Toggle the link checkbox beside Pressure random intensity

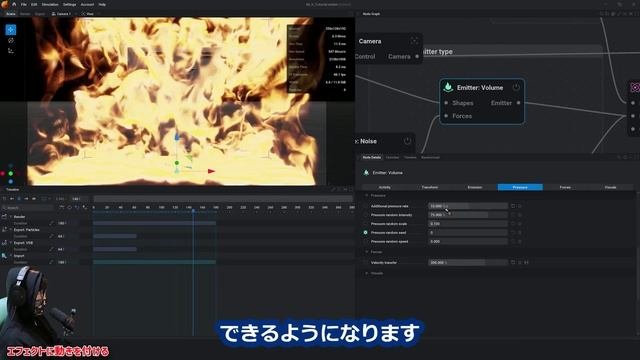click(513, 215)
